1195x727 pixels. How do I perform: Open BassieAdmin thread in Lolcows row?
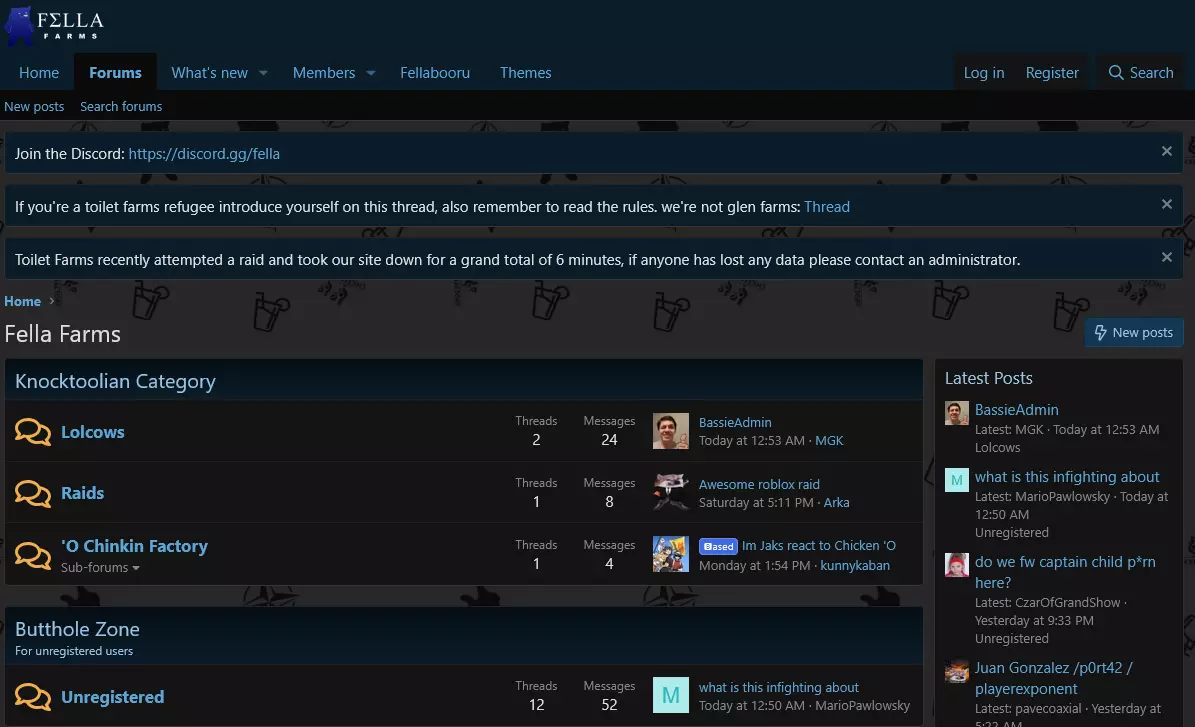[735, 422]
